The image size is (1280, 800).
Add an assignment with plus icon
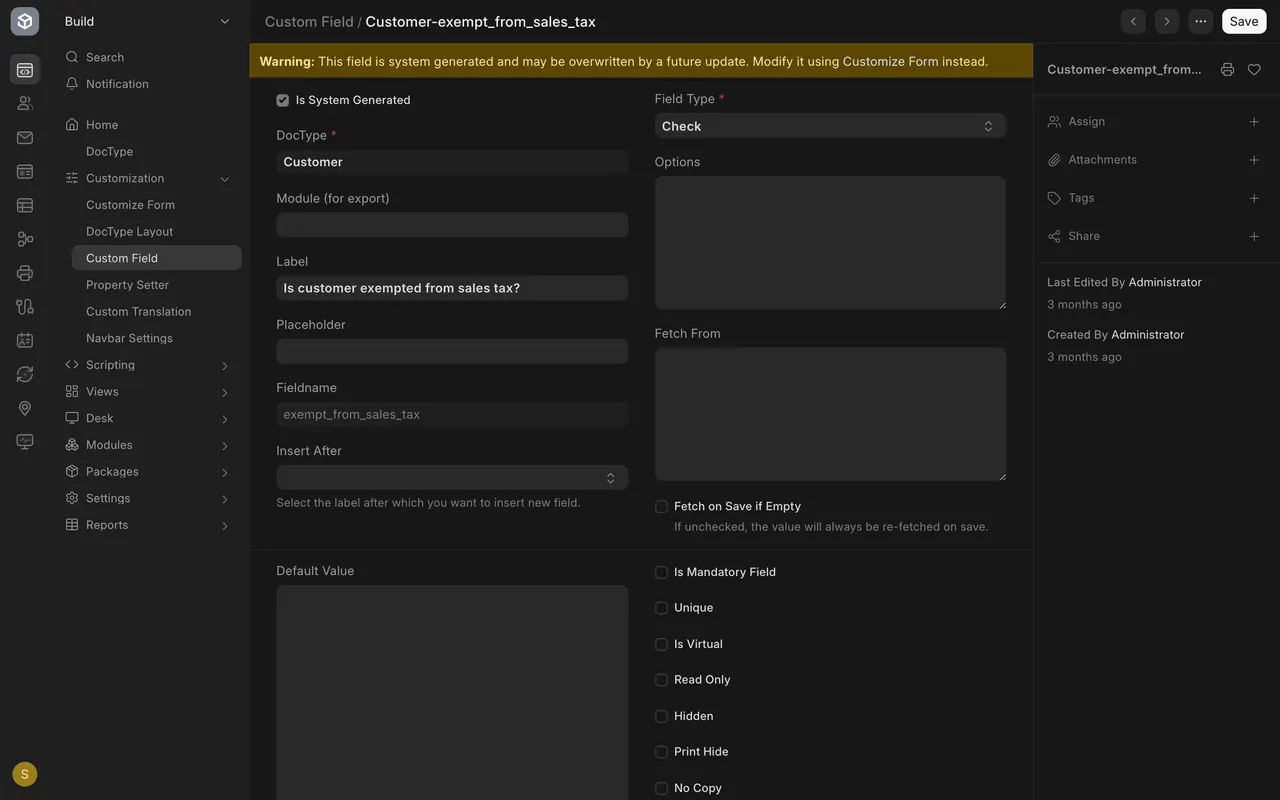click(1254, 121)
